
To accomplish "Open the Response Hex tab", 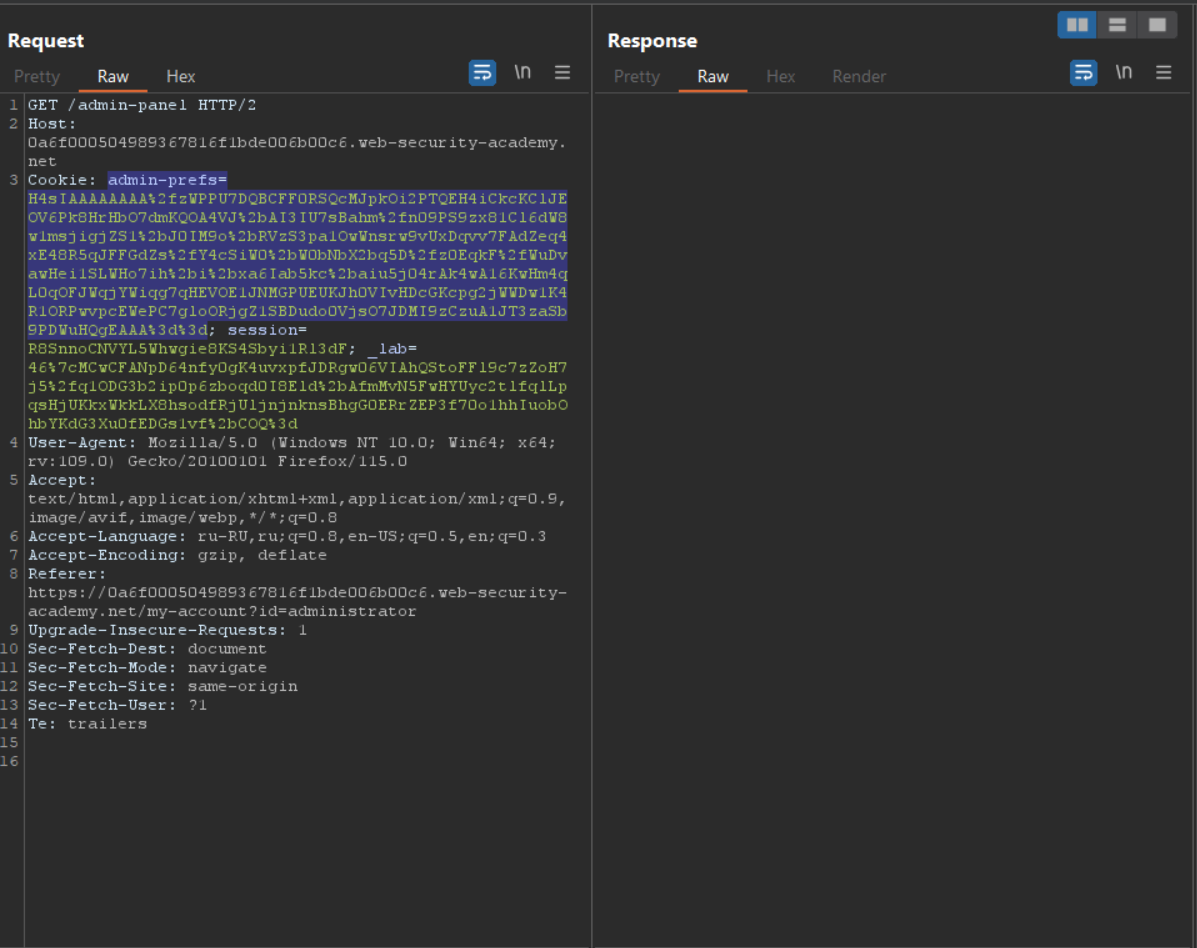I will 781,77.
